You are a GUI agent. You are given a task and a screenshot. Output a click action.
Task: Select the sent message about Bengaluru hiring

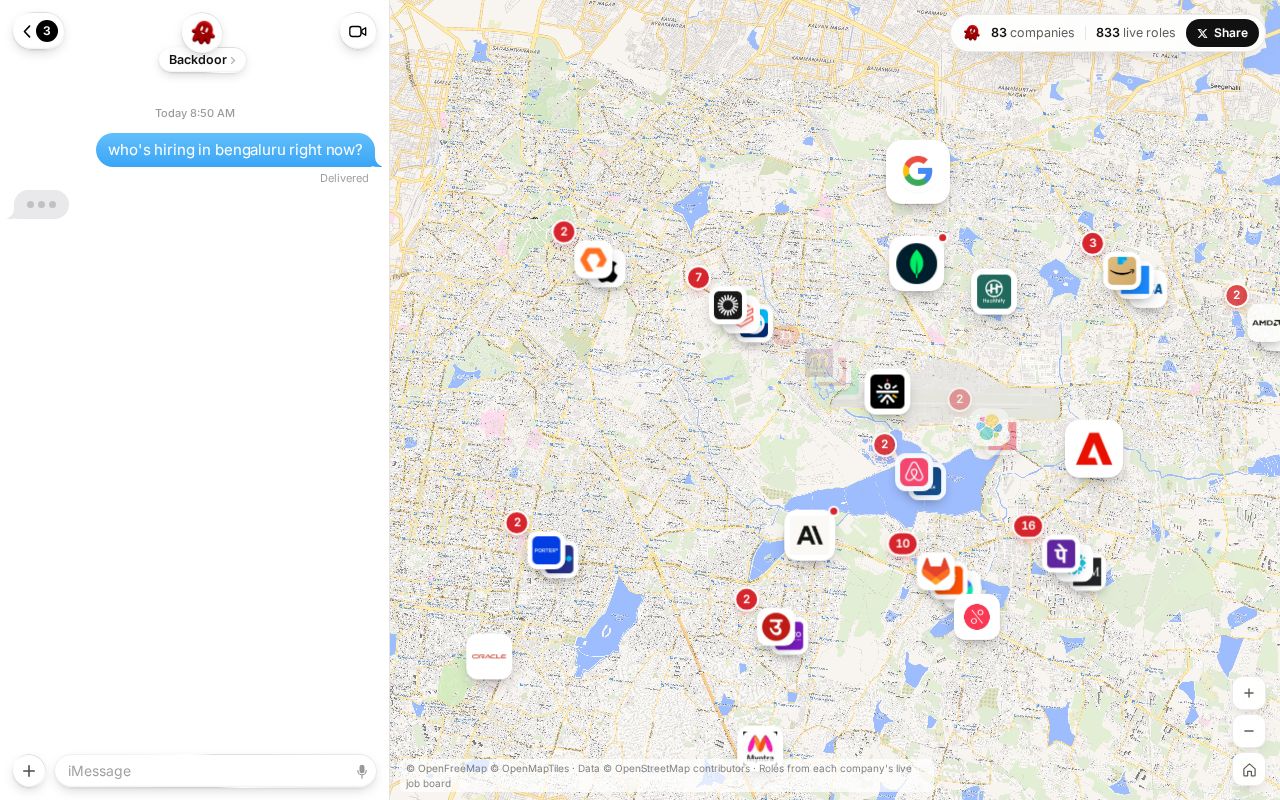pos(235,150)
